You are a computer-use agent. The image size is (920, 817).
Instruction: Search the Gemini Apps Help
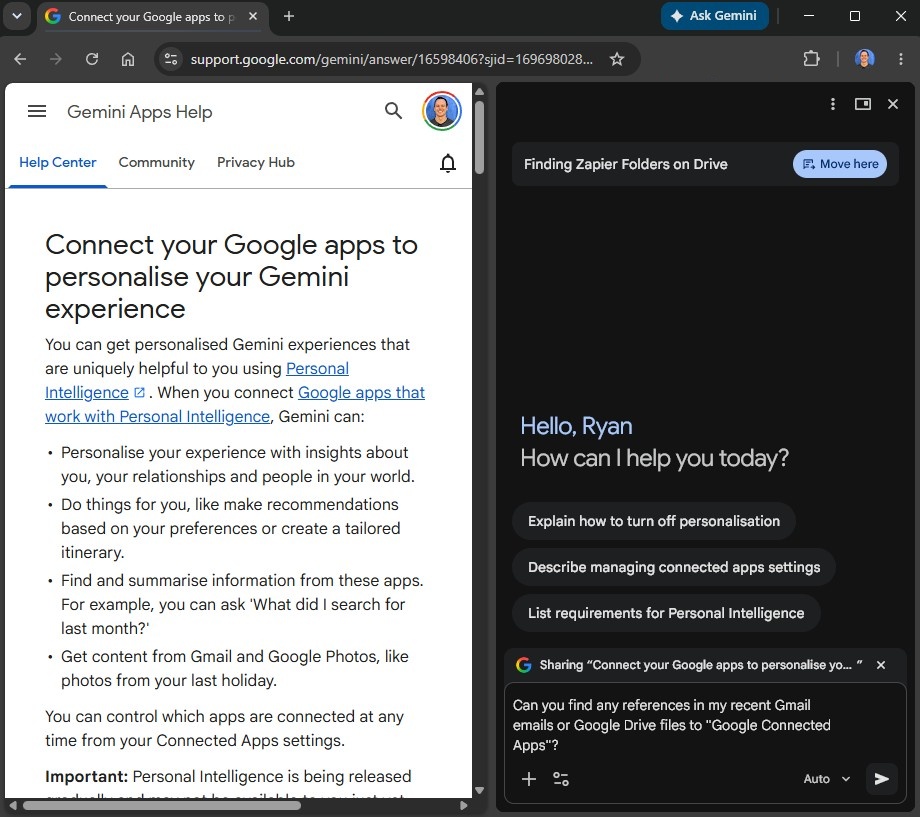[393, 110]
